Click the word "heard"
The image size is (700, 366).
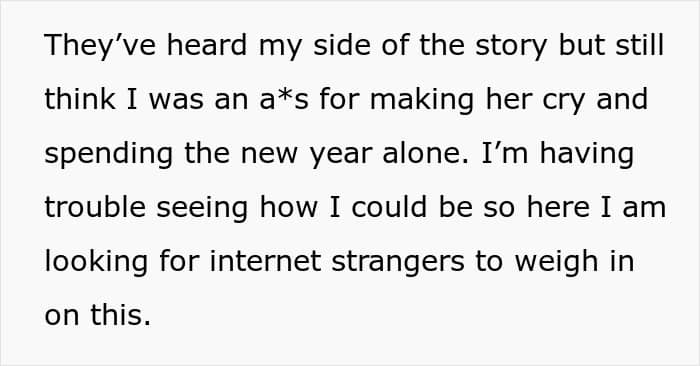click(x=207, y=45)
